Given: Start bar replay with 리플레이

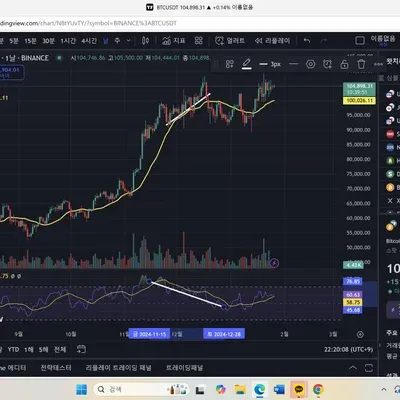Looking at the screenshot, I should pyautogui.click(x=273, y=41).
